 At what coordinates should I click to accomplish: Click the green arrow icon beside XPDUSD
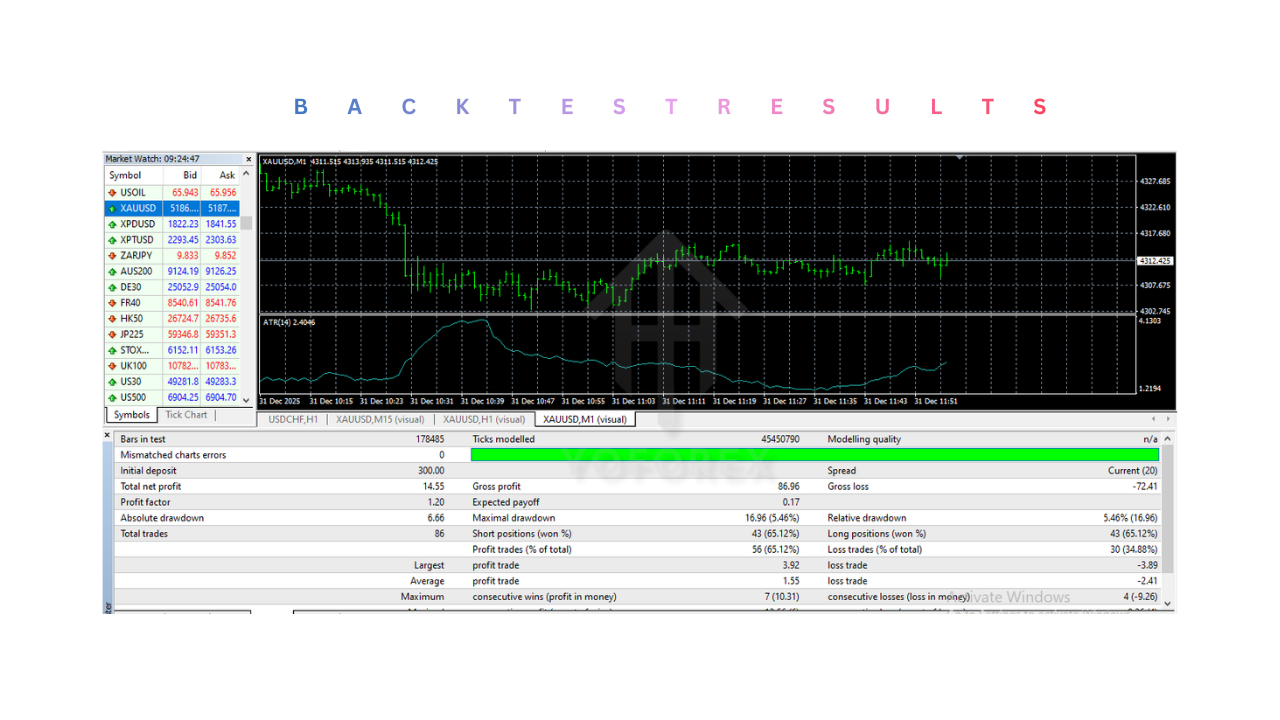click(x=111, y=223)
